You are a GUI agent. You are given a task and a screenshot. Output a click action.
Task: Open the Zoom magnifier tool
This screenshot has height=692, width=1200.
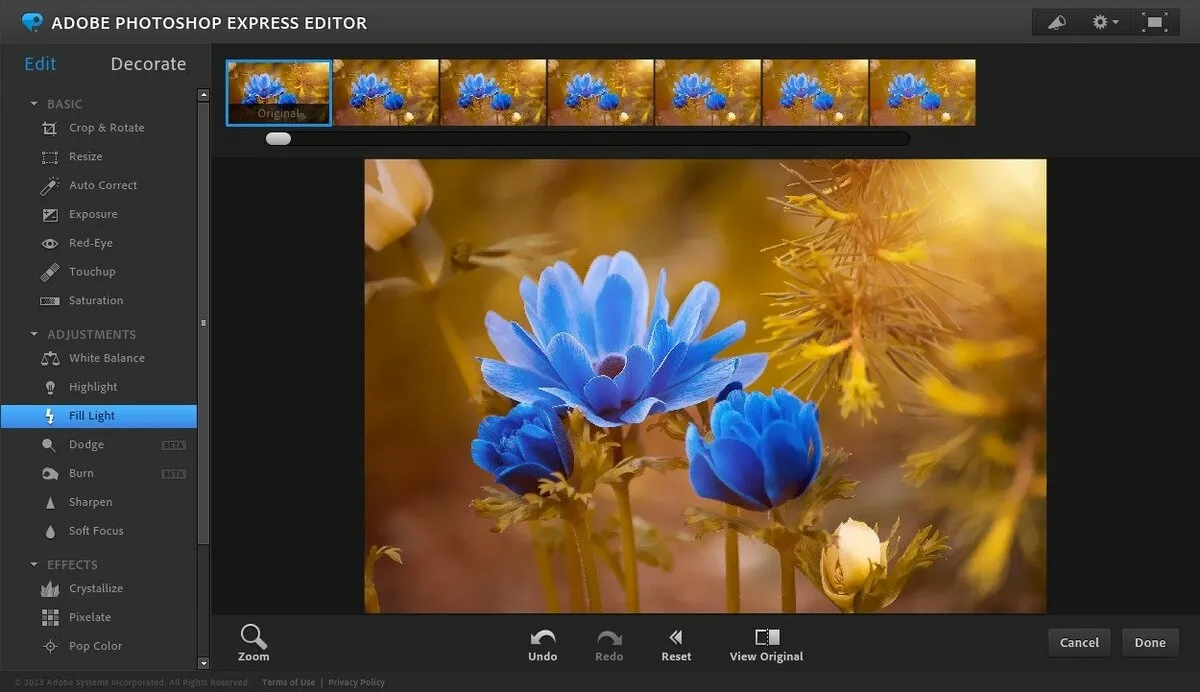click(254, 643)
